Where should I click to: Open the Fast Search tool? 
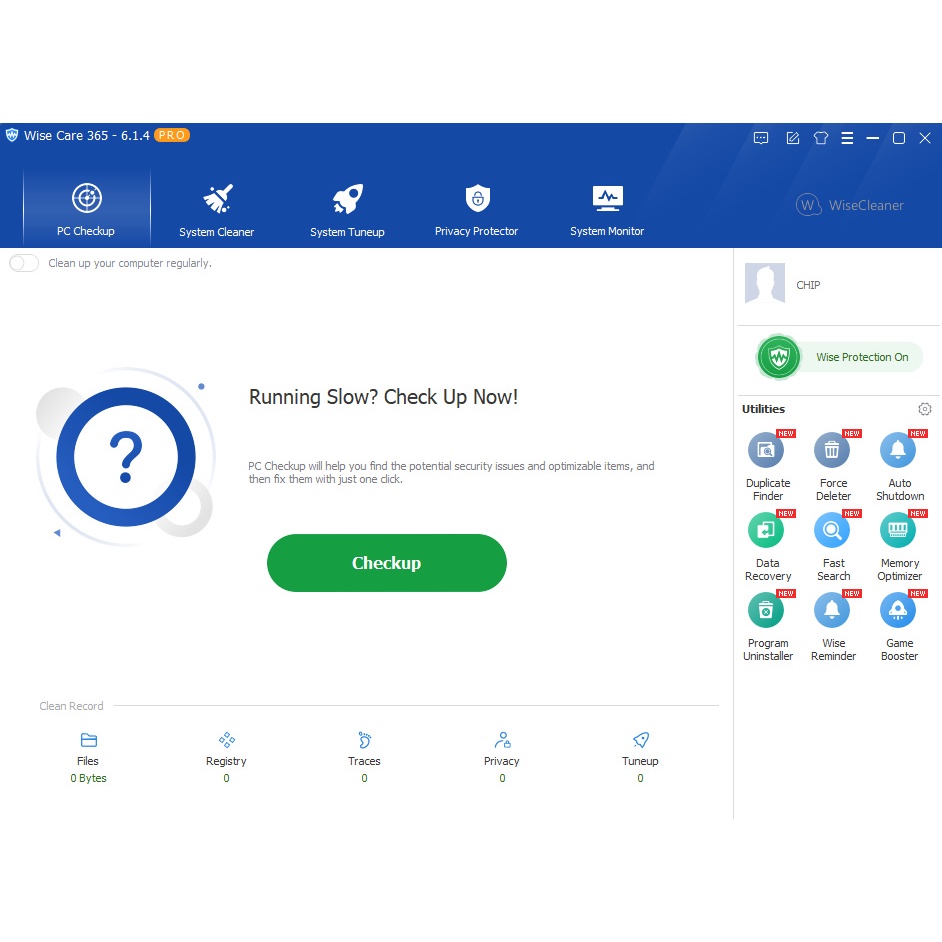pyautogui.click(x=832, y=532)
